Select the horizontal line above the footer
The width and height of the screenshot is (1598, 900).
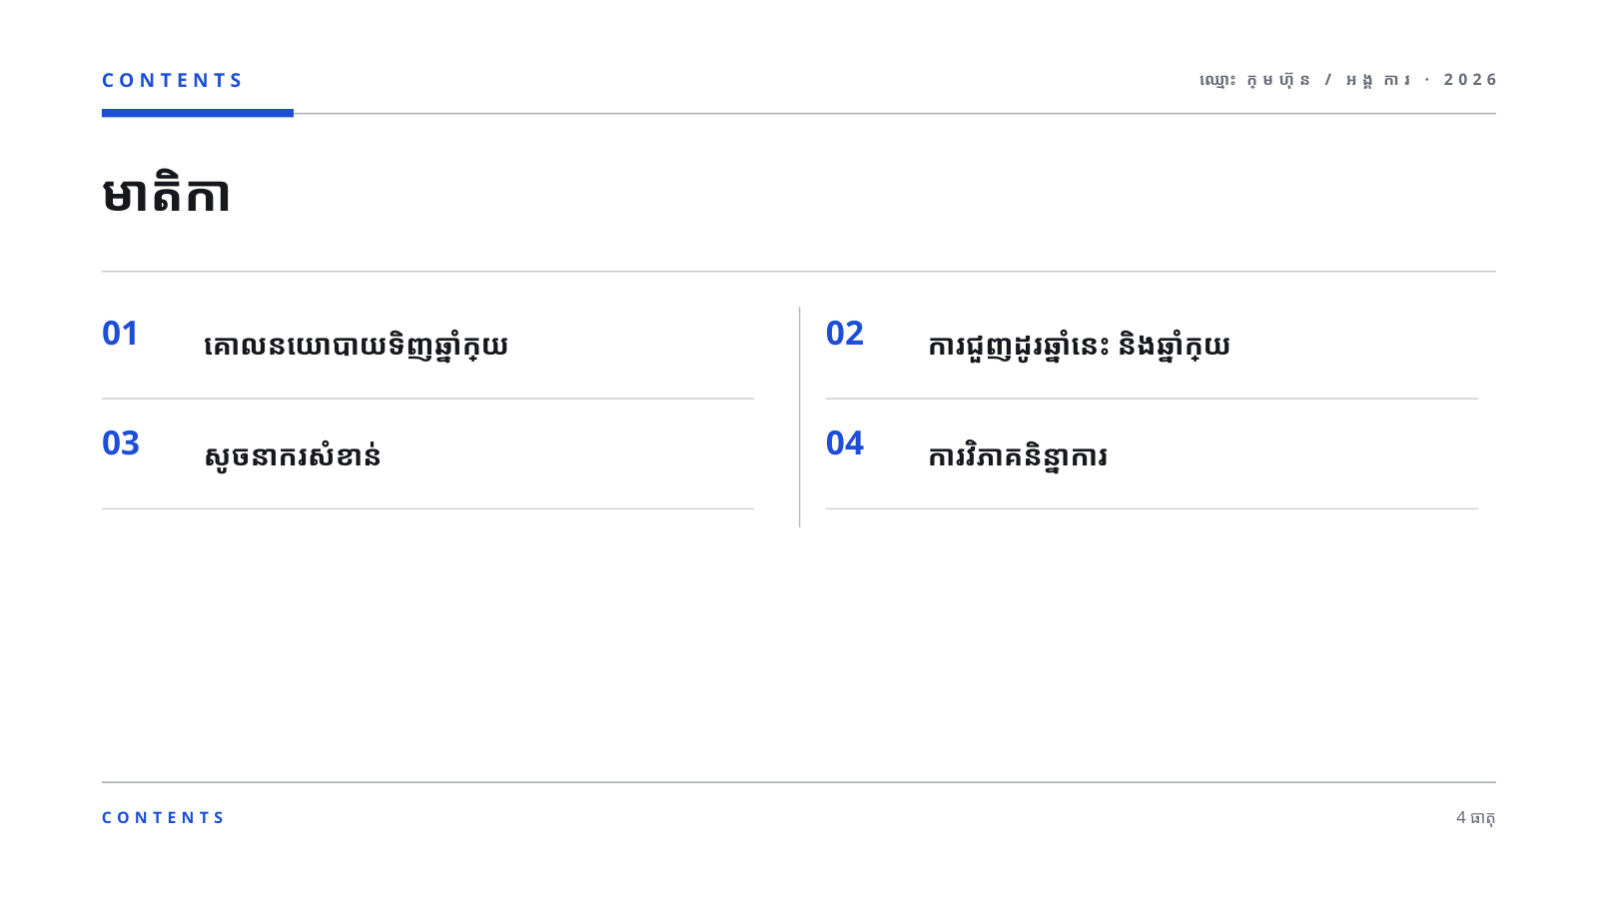click(x=799, y=782)
